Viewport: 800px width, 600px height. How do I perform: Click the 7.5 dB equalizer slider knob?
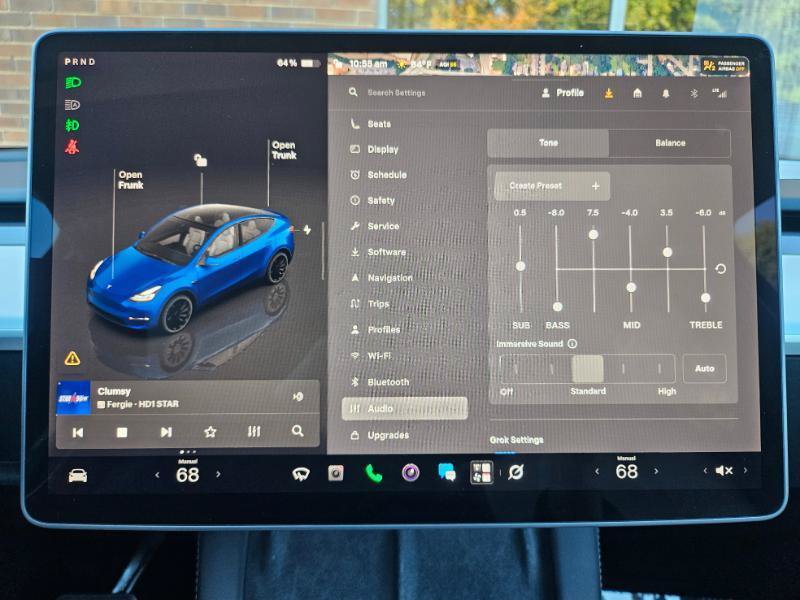[593, 235]
